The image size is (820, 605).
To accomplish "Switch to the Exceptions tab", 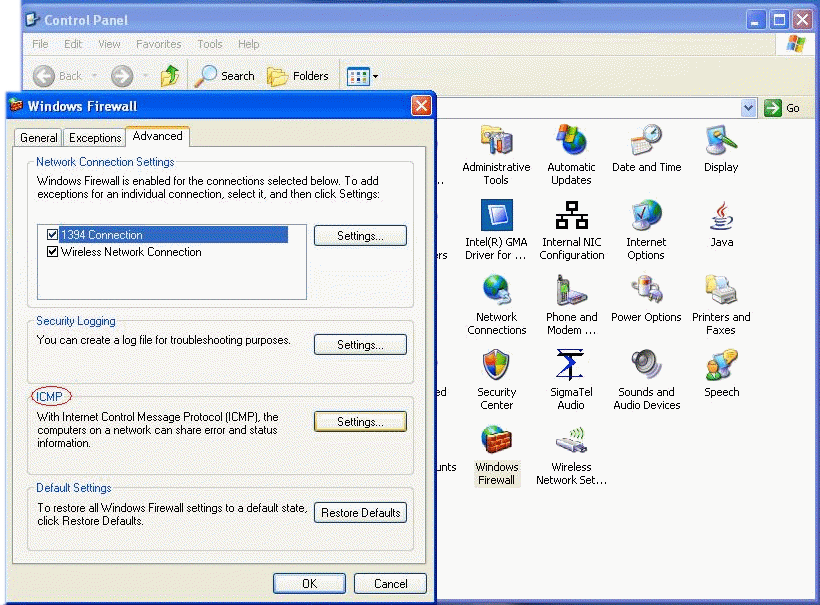I will [95, 138].
